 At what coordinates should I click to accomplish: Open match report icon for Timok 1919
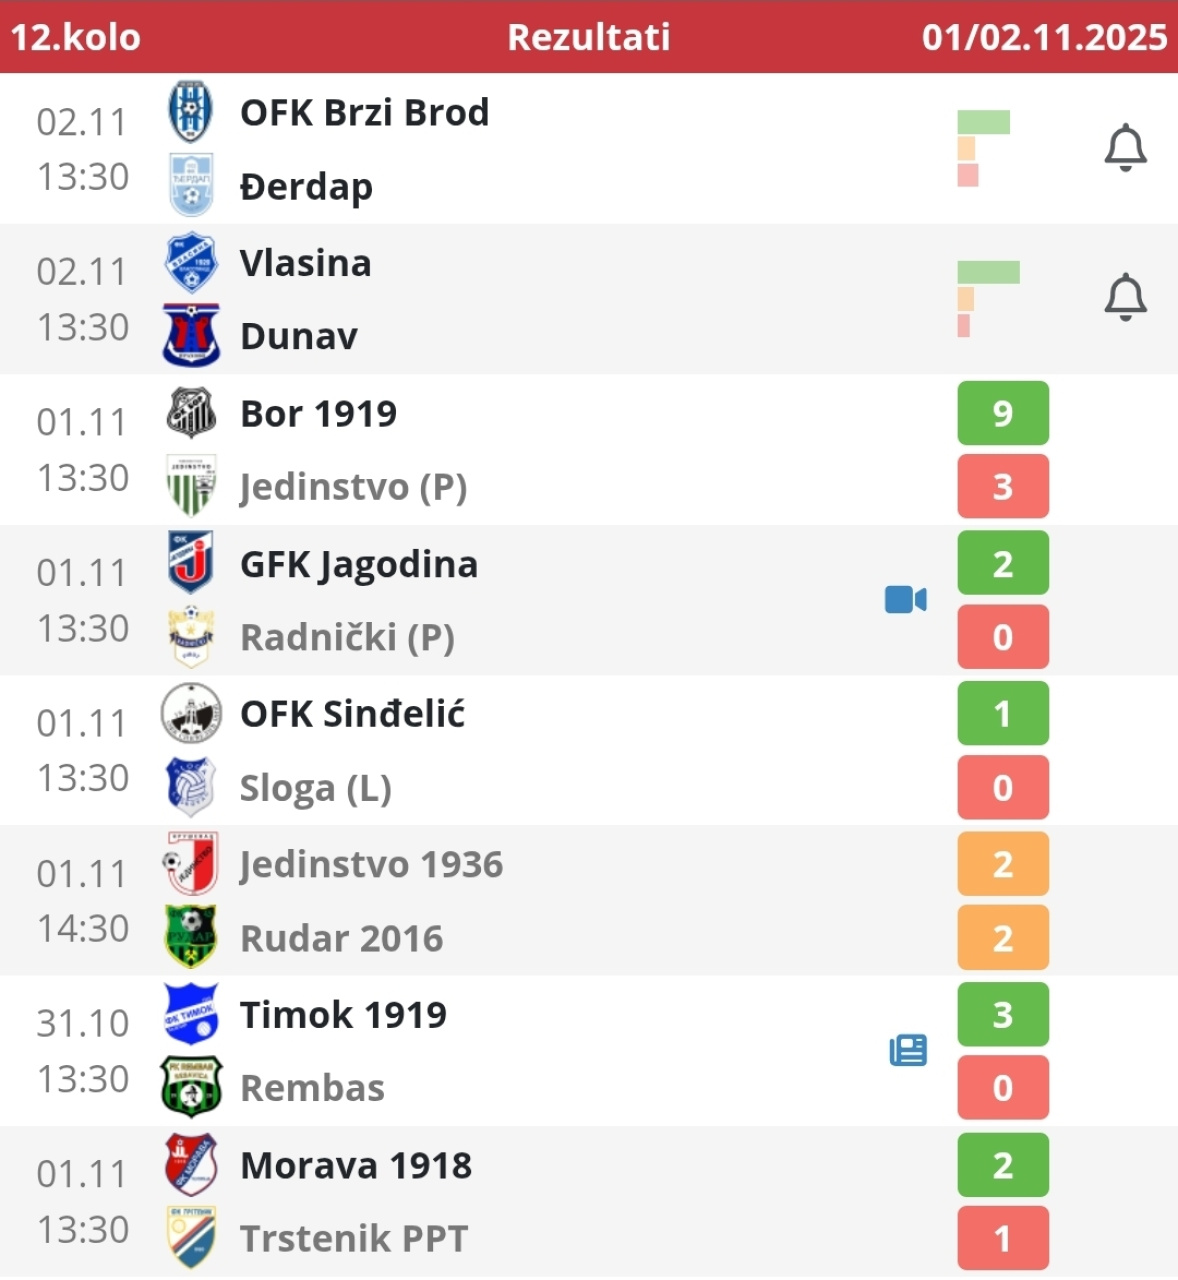tap(908, 1050)
